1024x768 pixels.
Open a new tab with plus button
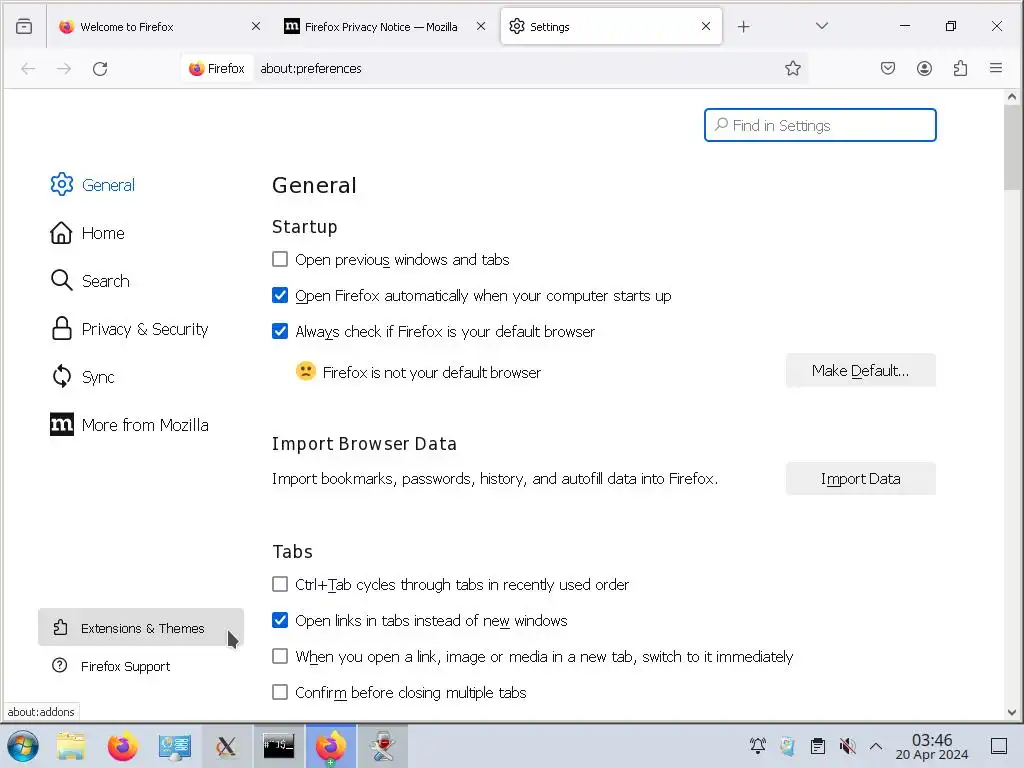coord(744,27)
